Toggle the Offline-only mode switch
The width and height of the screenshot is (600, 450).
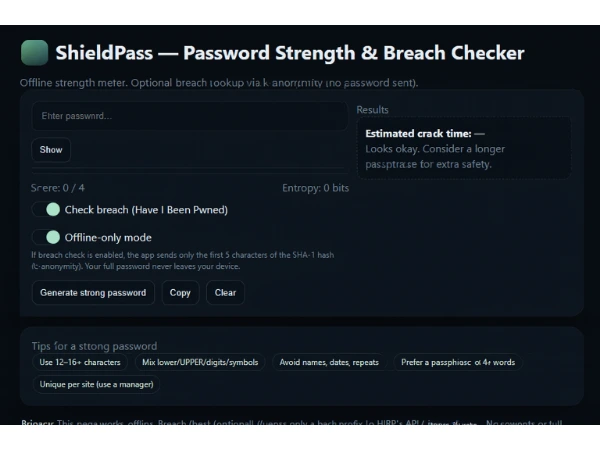pyautogui.click(x=47, y=237)
